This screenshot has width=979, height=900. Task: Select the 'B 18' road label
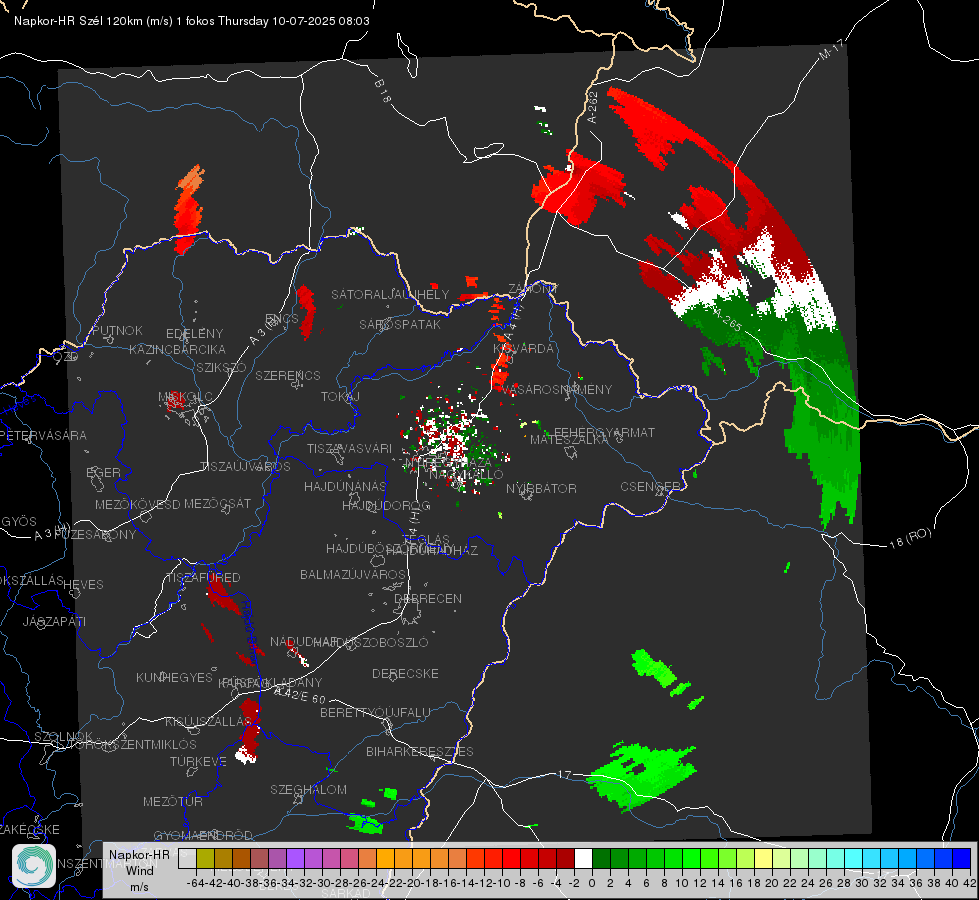[x=383, y=91]
